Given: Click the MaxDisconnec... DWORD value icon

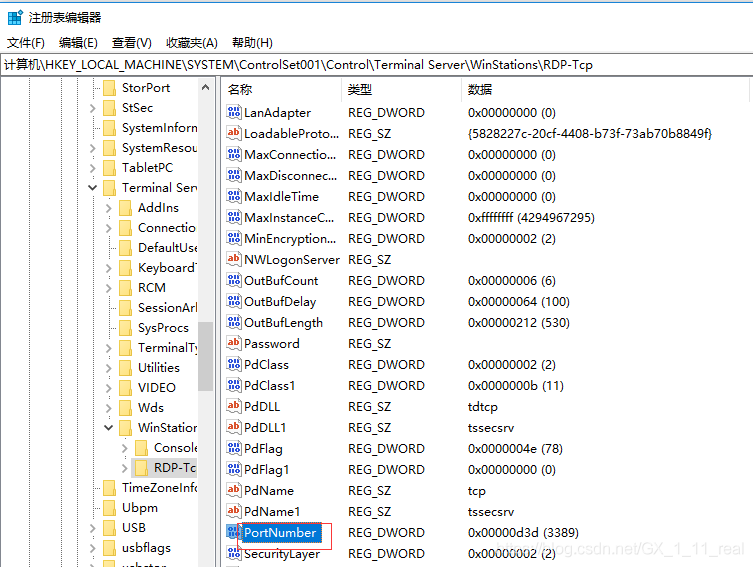Looking at the screenshot, I should pyautogui.click(x=234, y=175).
